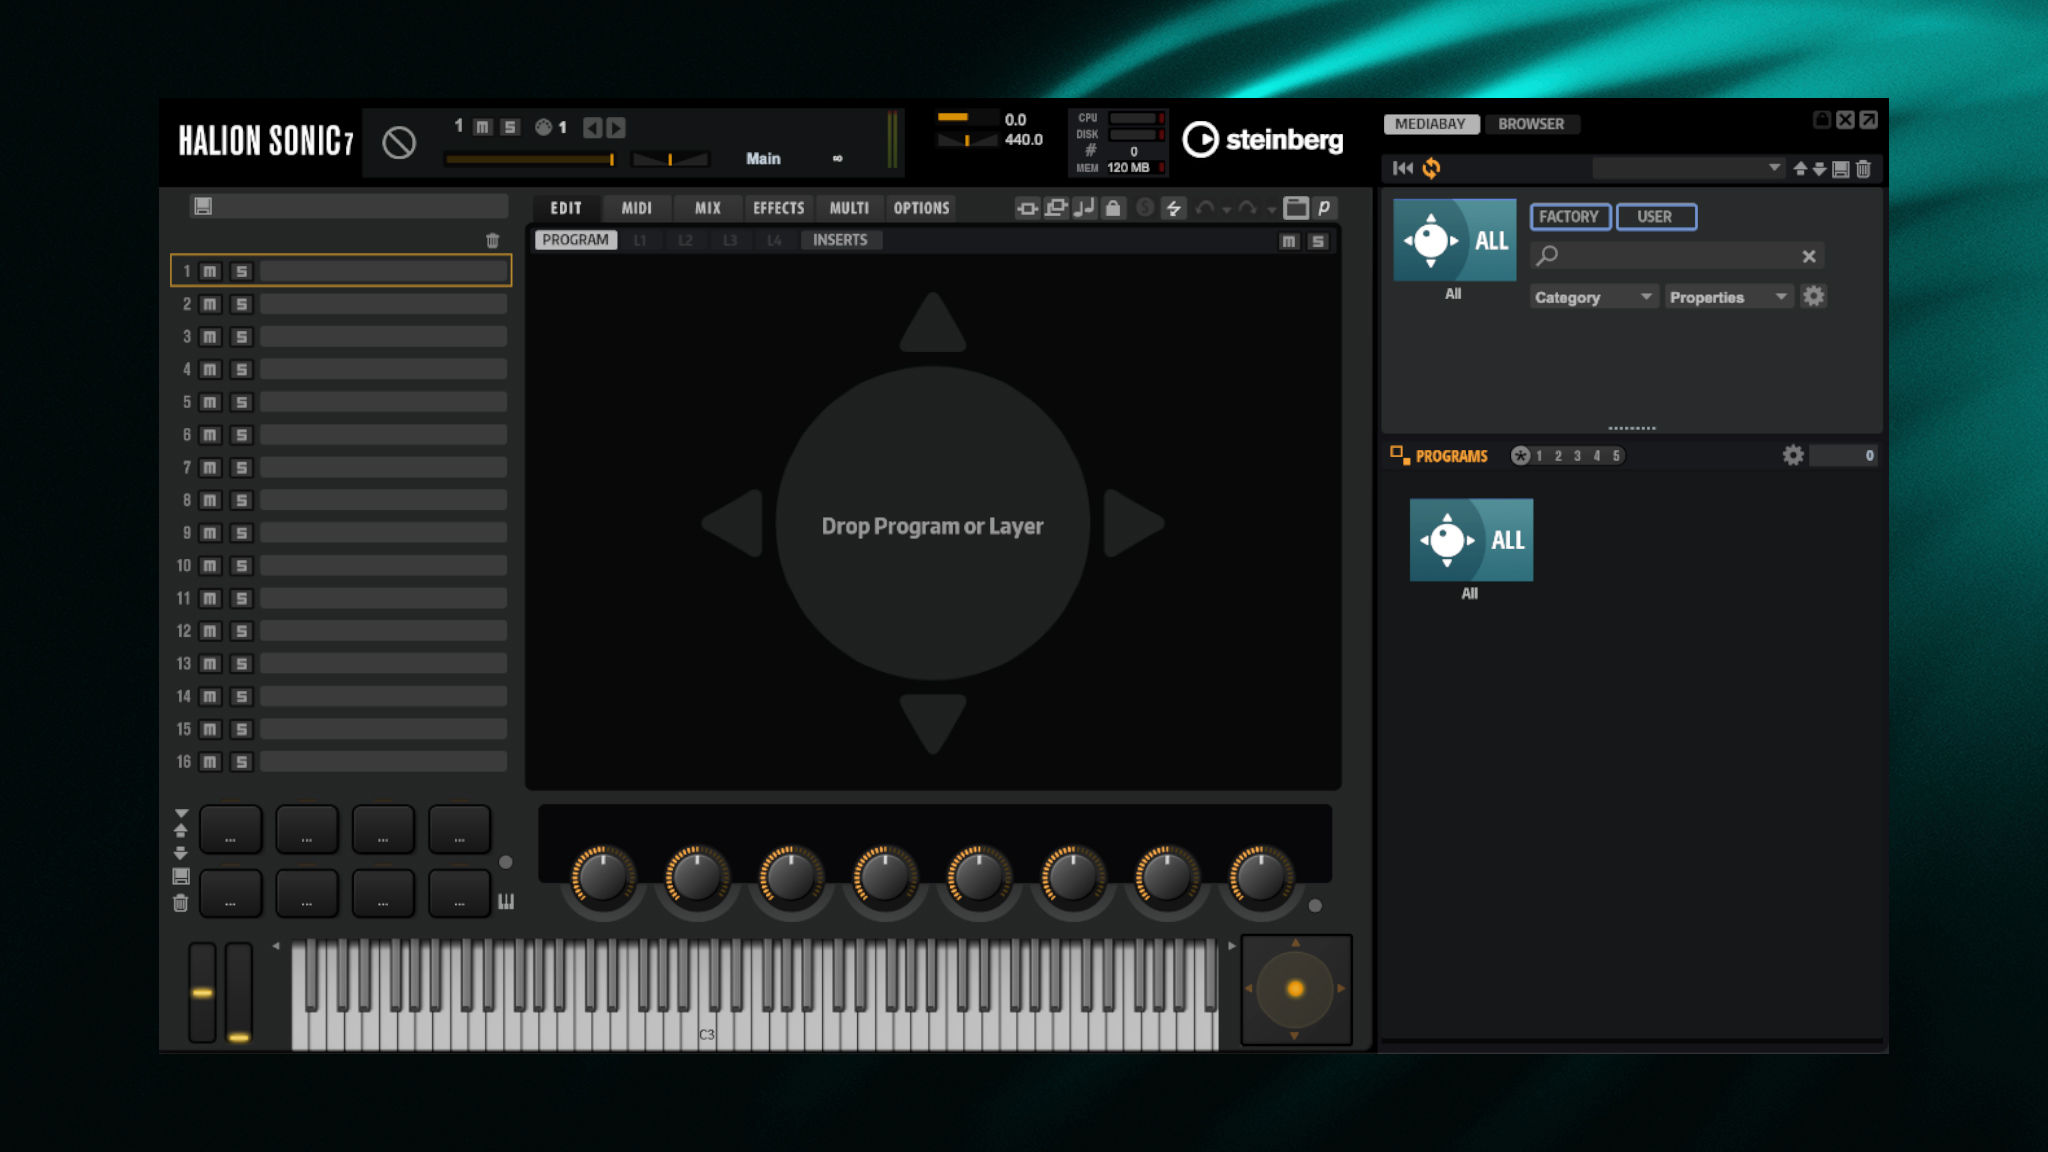2048x1152 pixels.
Task: Open the Category filter dropdown
Action: [x=1591, y=297]
